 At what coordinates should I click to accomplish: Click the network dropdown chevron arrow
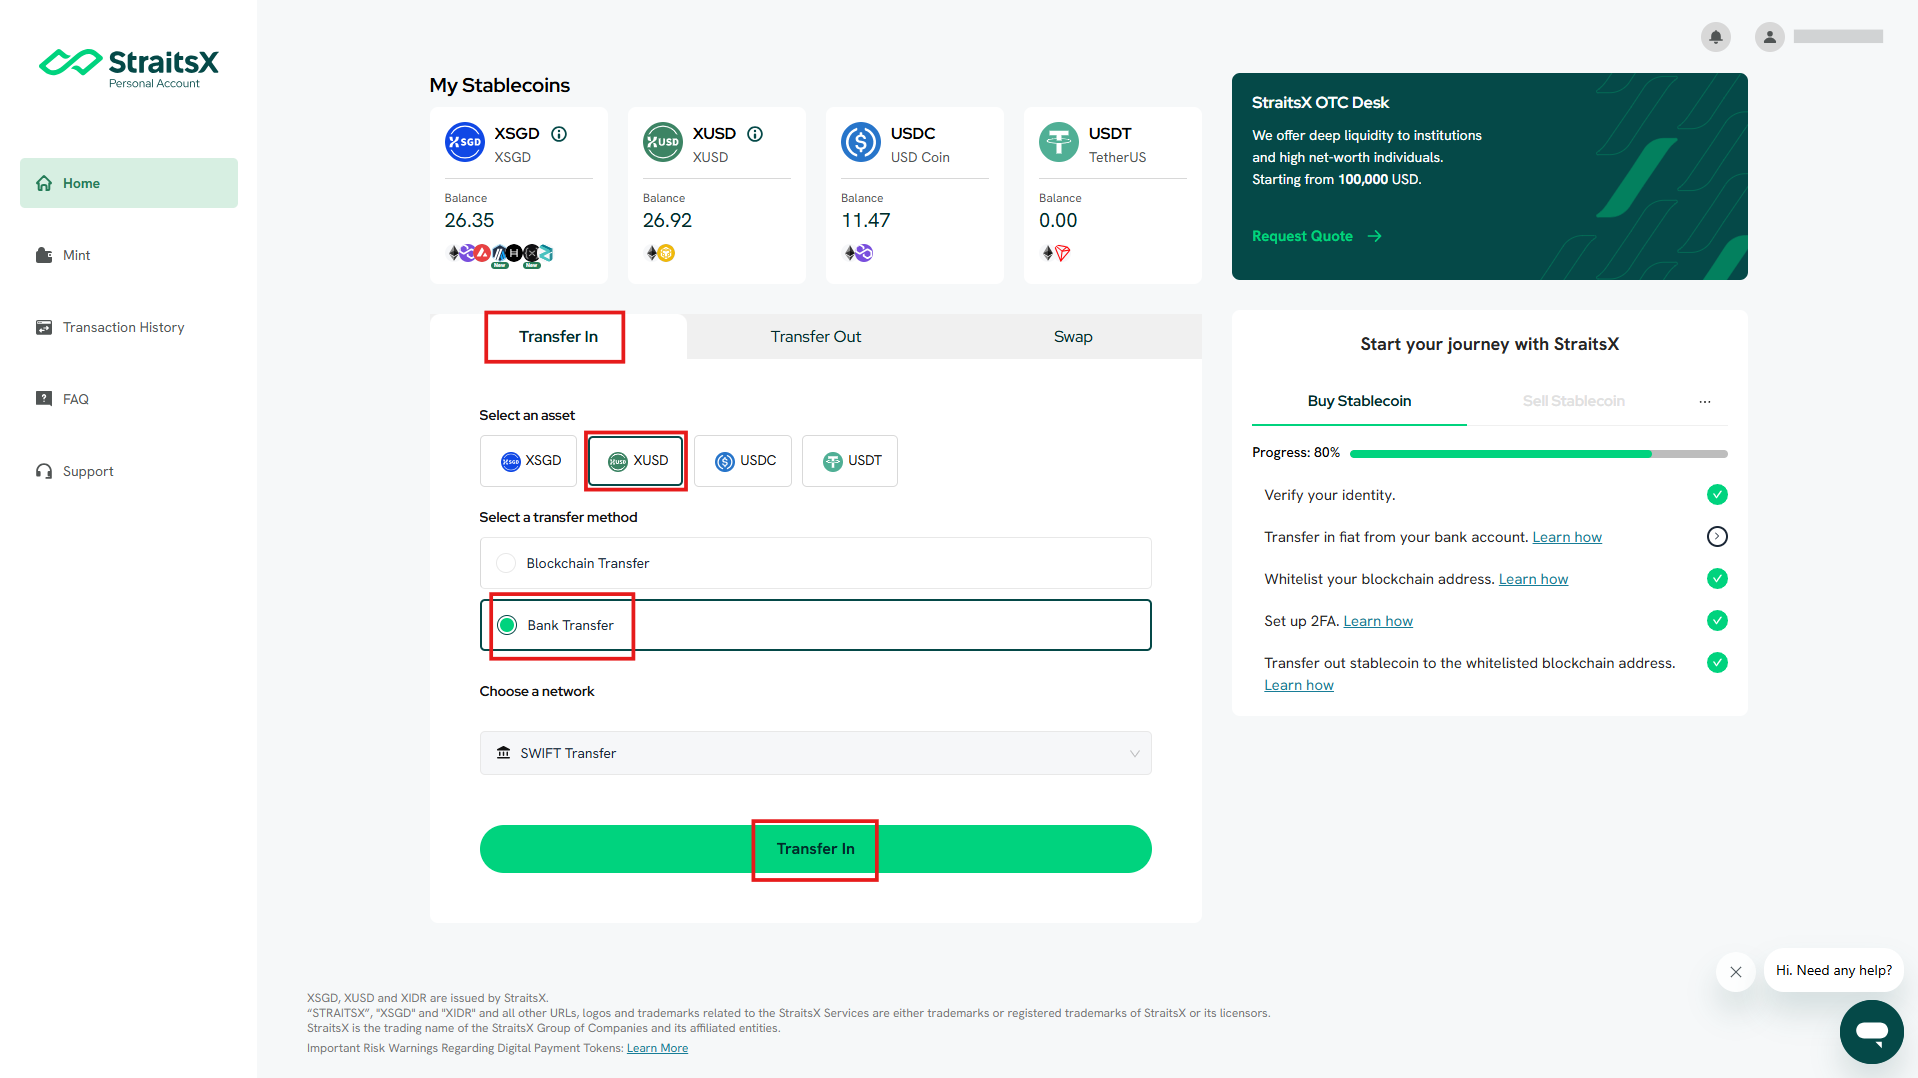(x=1134, y=753)
